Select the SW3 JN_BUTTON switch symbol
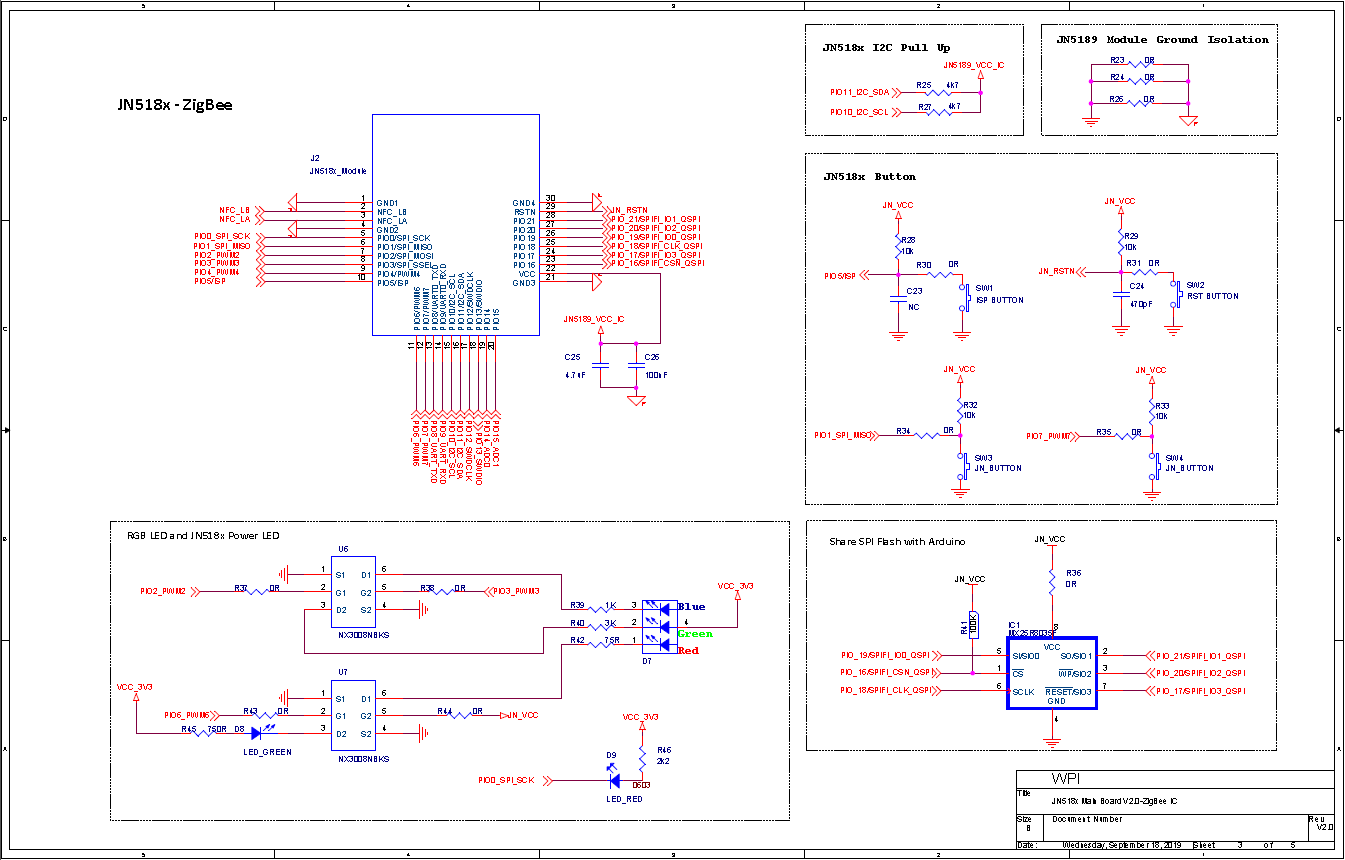Screen dimensions: 1345x860 (962, 466)
